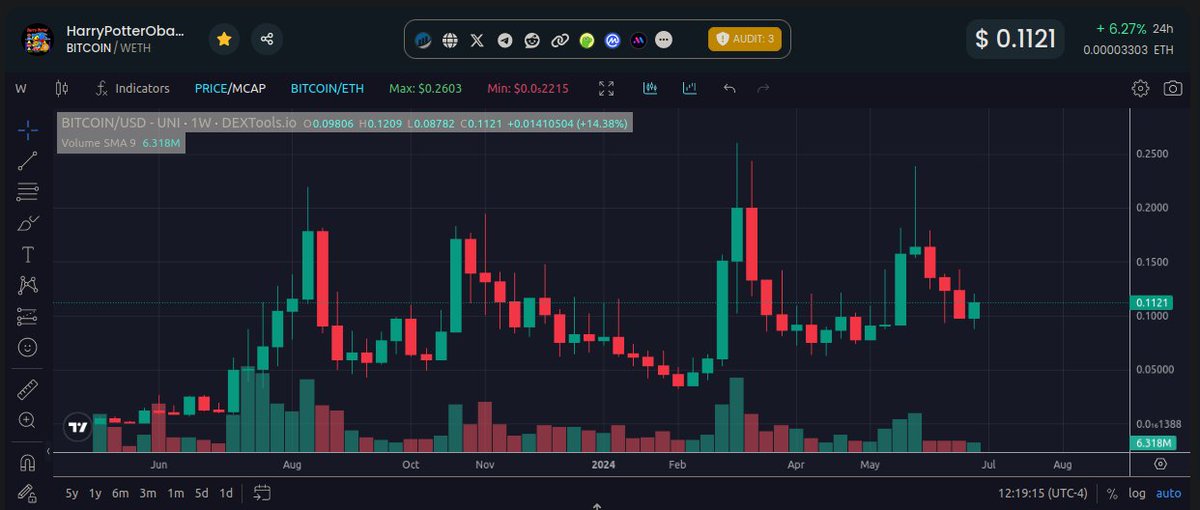Select the Fibonacci retracement lines tool
Viewport: 1200px width, 510px height.
(x=28, y=191)
